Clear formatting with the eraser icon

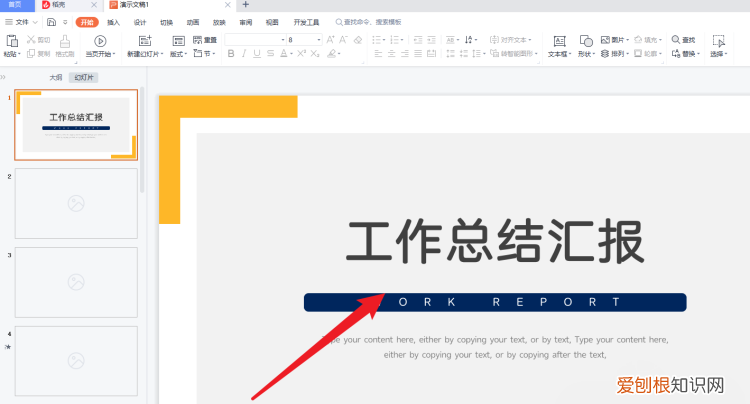358,40
